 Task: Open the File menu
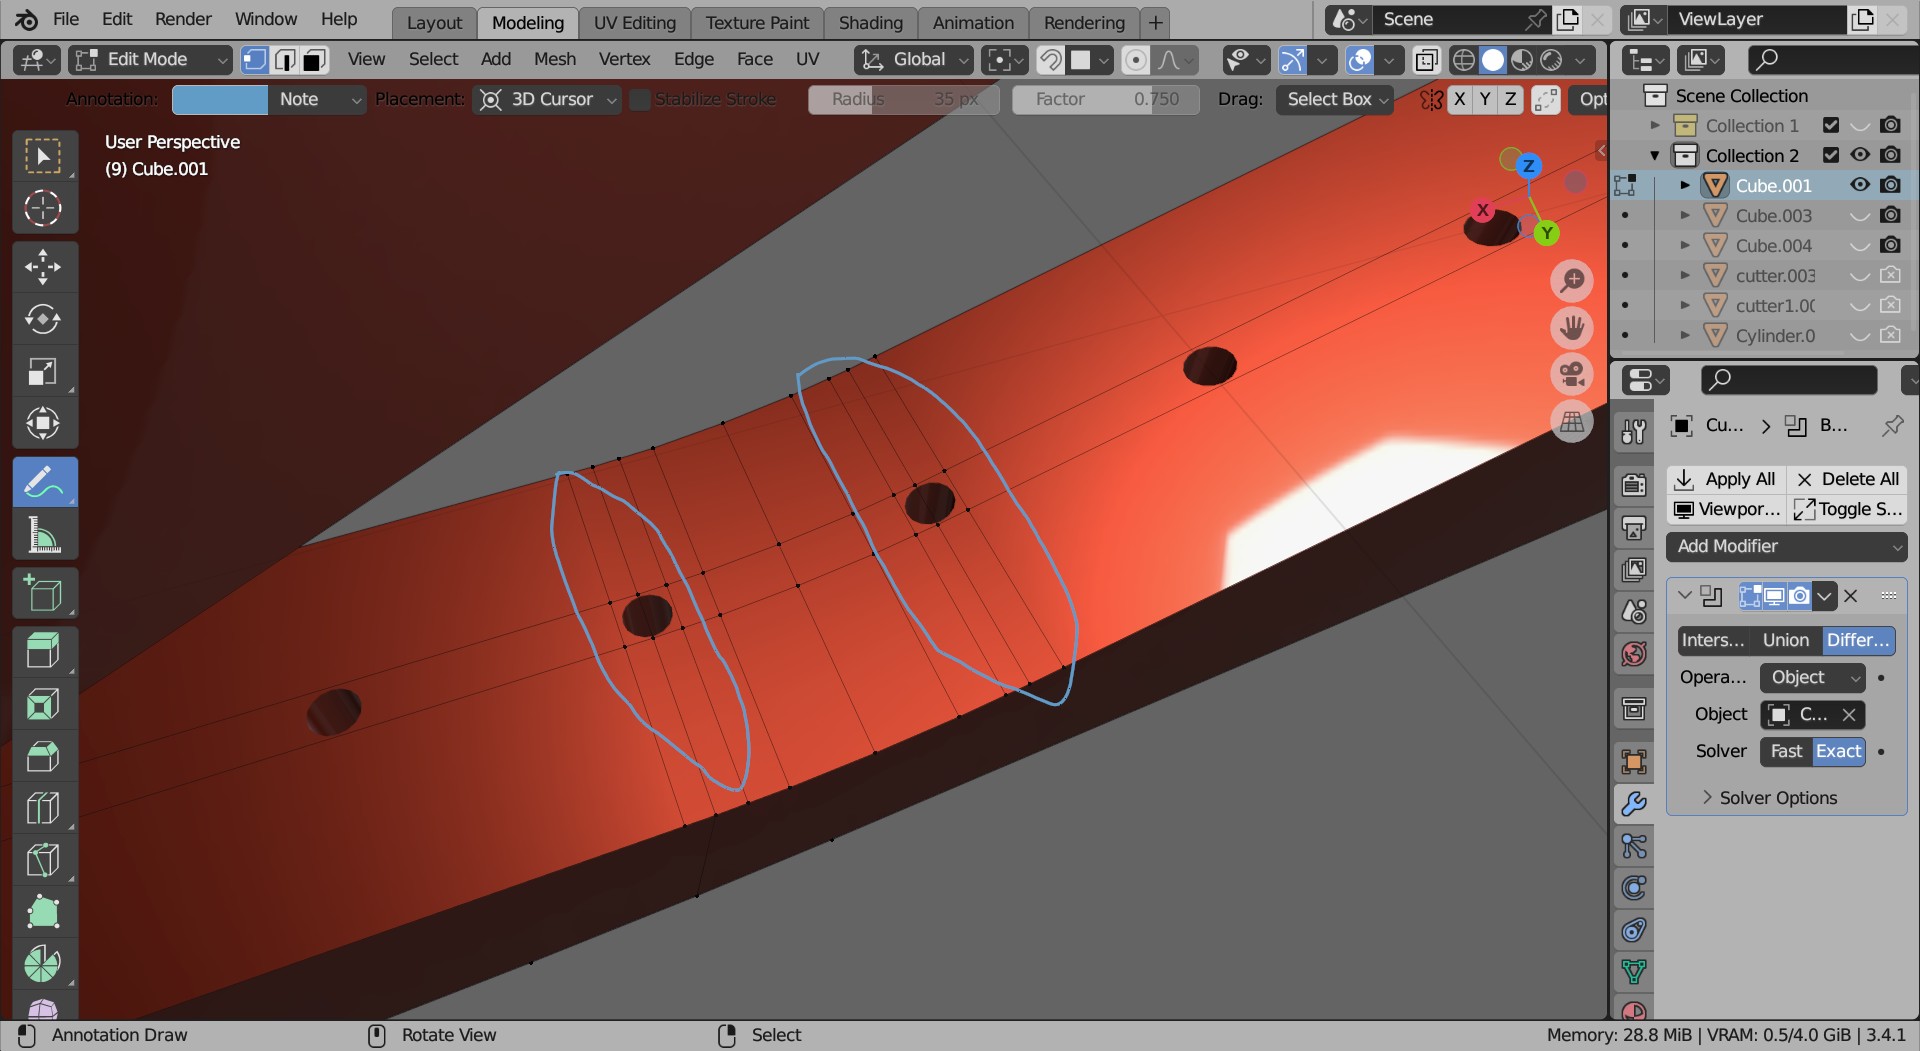click(x=66, y=19)
